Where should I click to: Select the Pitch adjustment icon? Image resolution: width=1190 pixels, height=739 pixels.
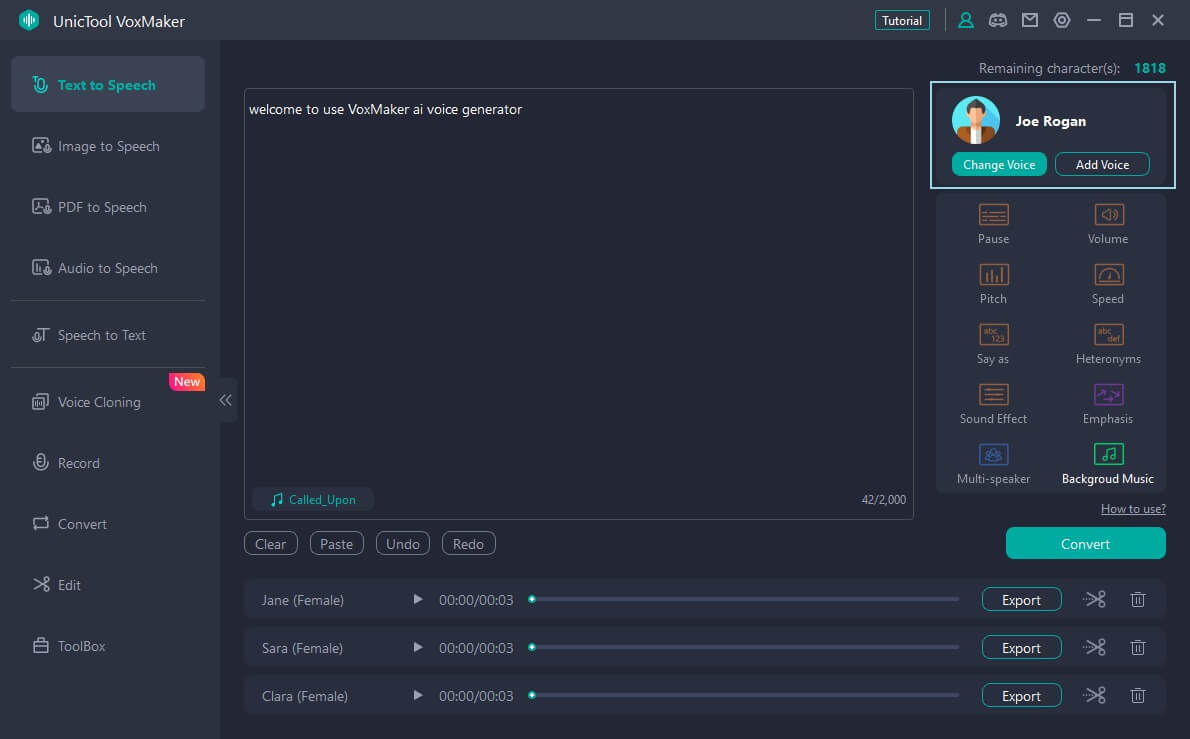click(x=993, y=275)
